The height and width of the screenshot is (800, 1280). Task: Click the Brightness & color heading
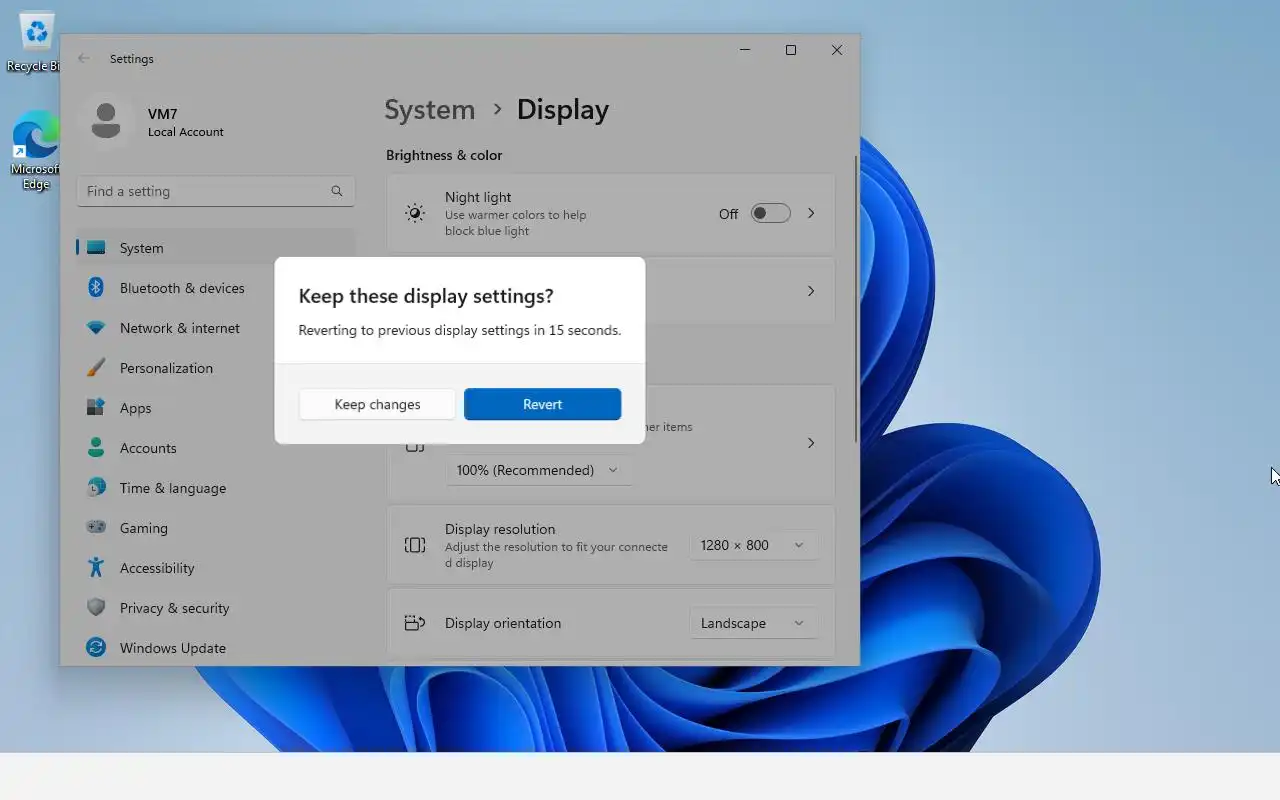pyautogui.click(x=444, y=155)
